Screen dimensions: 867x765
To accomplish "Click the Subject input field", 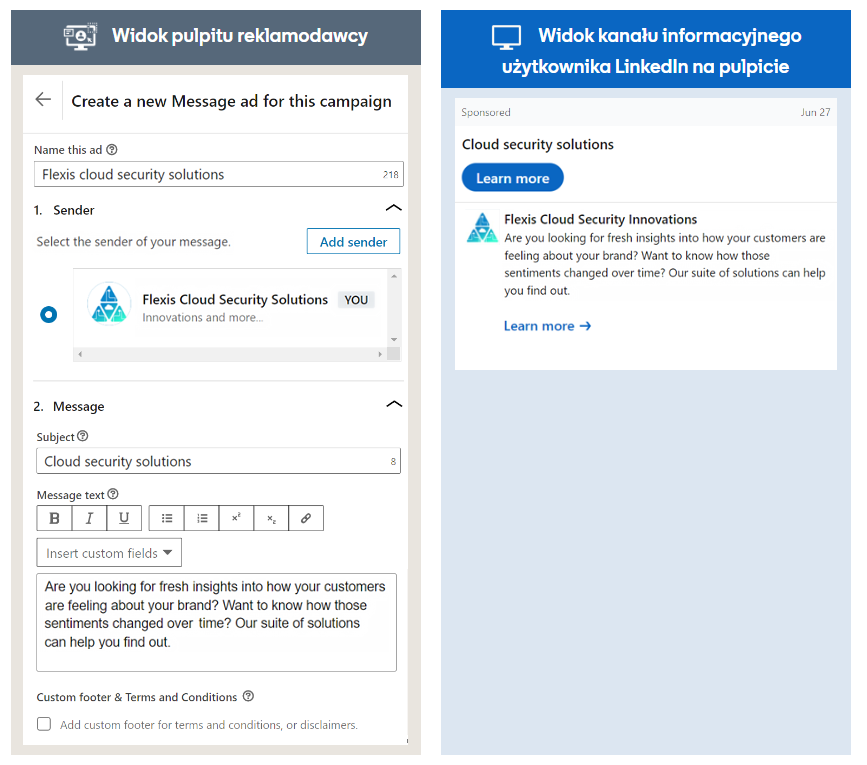I will [210, 461].
